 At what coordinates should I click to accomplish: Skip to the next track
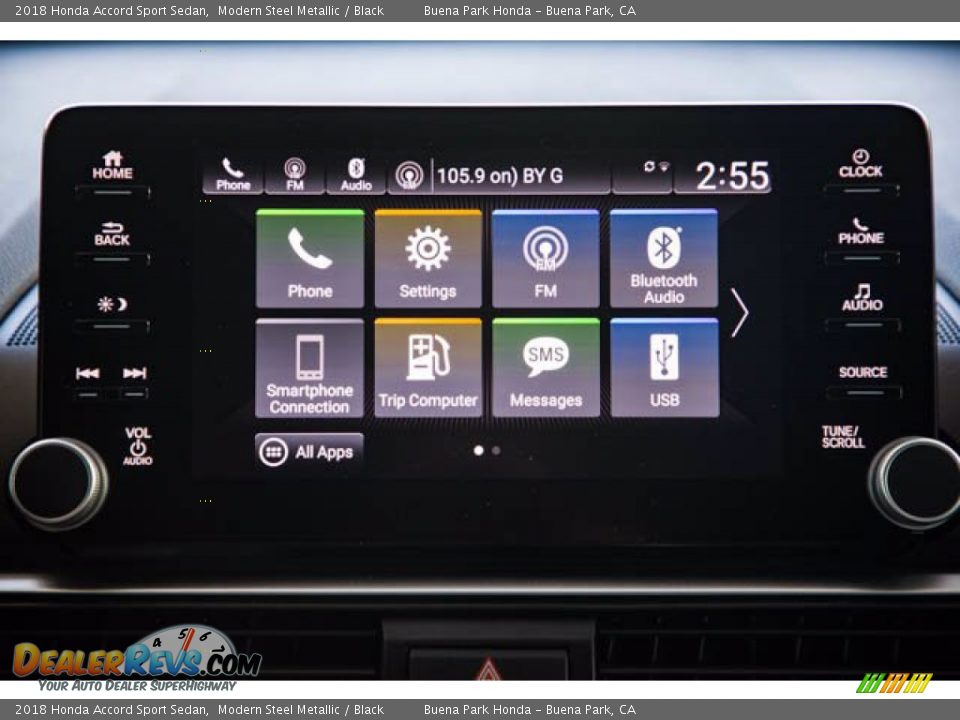click(x=135, y=374)
